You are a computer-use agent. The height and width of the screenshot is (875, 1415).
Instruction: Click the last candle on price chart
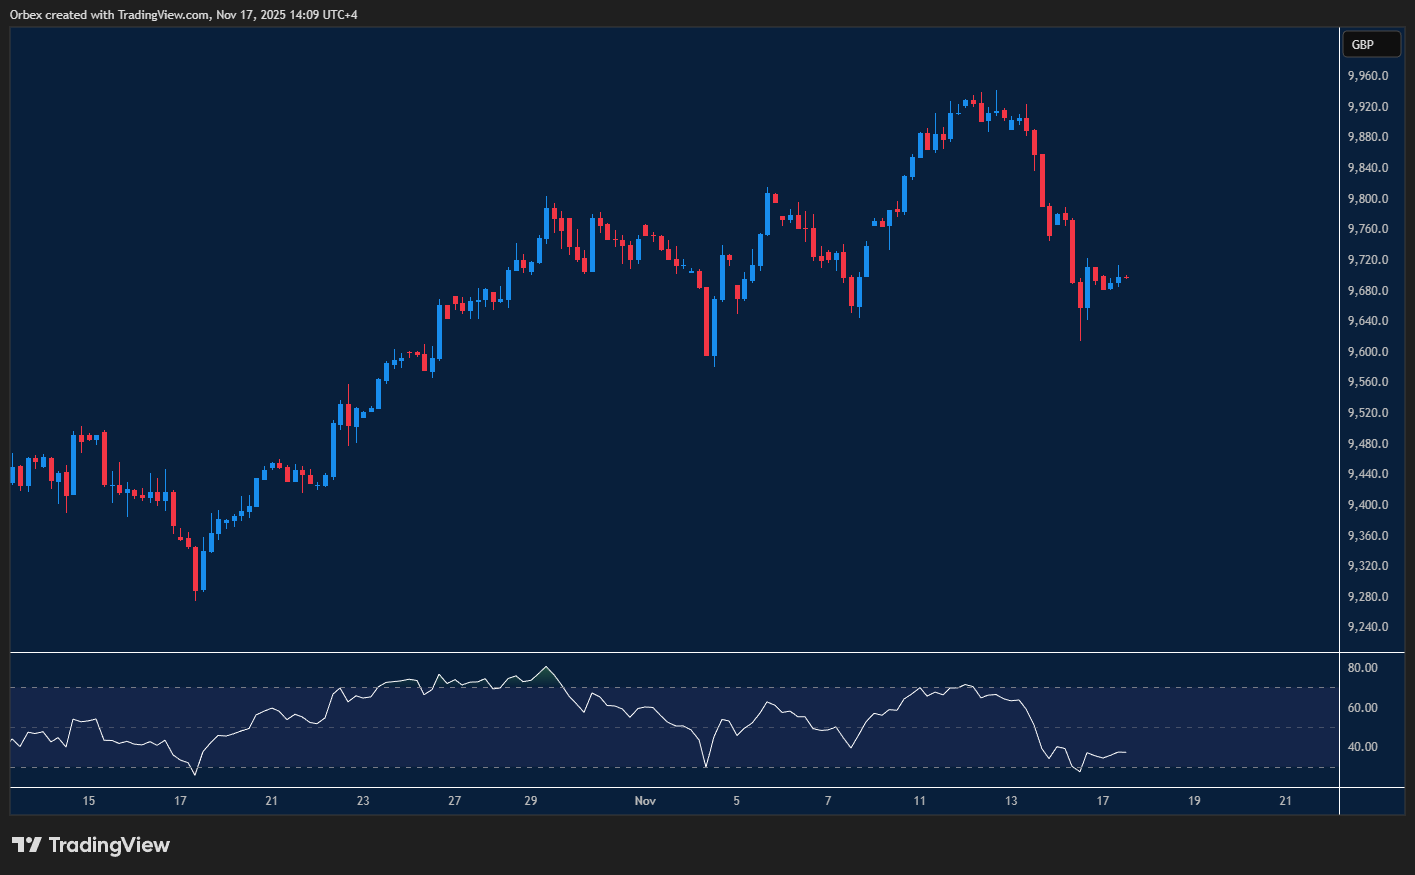pyautogui.click(x=1126, y=277)
